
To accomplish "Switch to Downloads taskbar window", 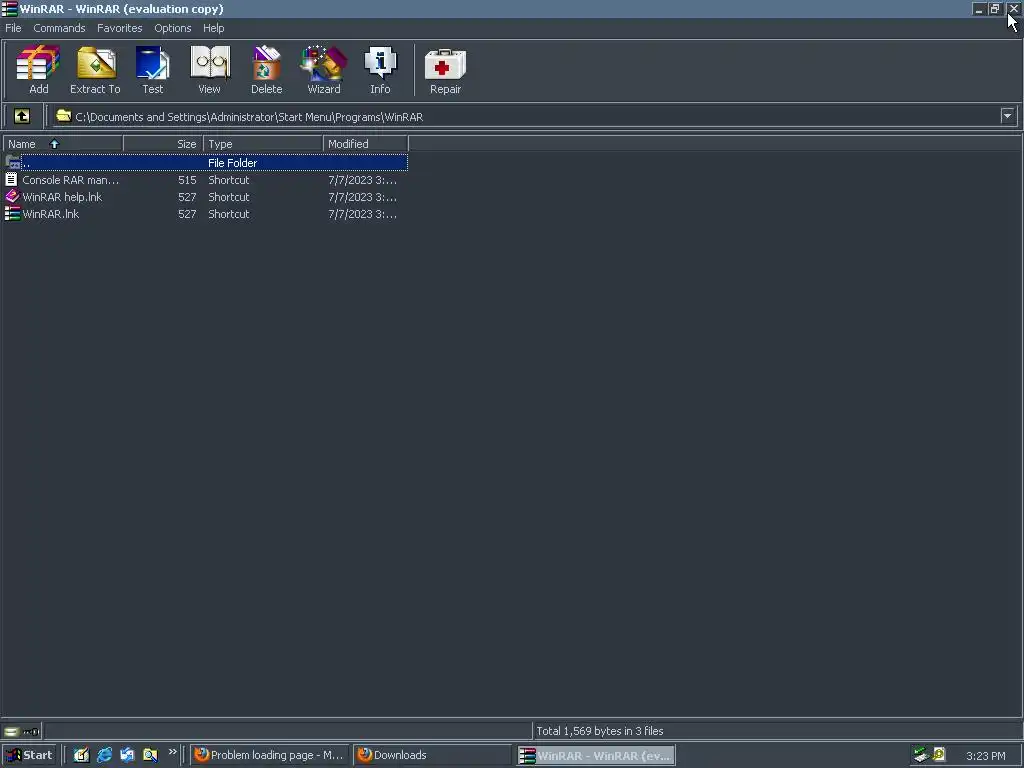I will coord(432,755).
